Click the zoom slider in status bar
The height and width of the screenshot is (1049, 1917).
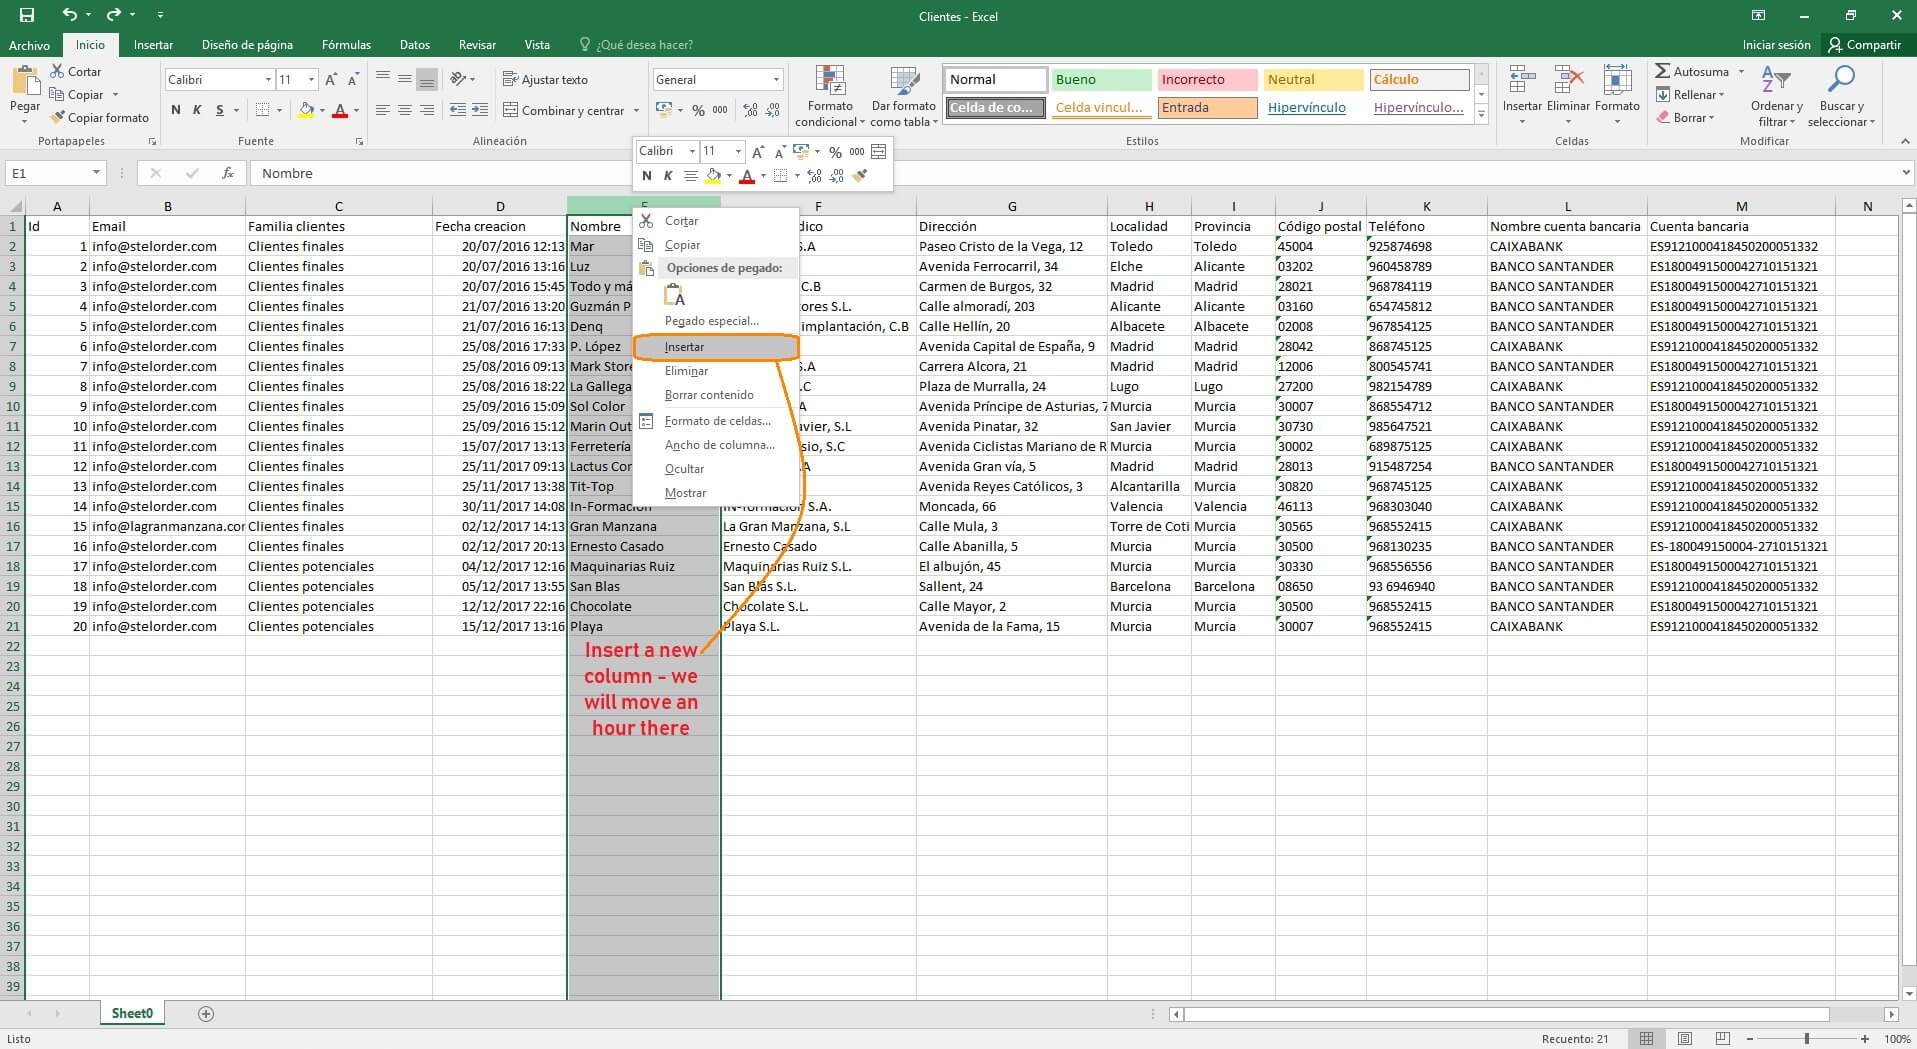pyautogui.click(x=1806, y=1039)
